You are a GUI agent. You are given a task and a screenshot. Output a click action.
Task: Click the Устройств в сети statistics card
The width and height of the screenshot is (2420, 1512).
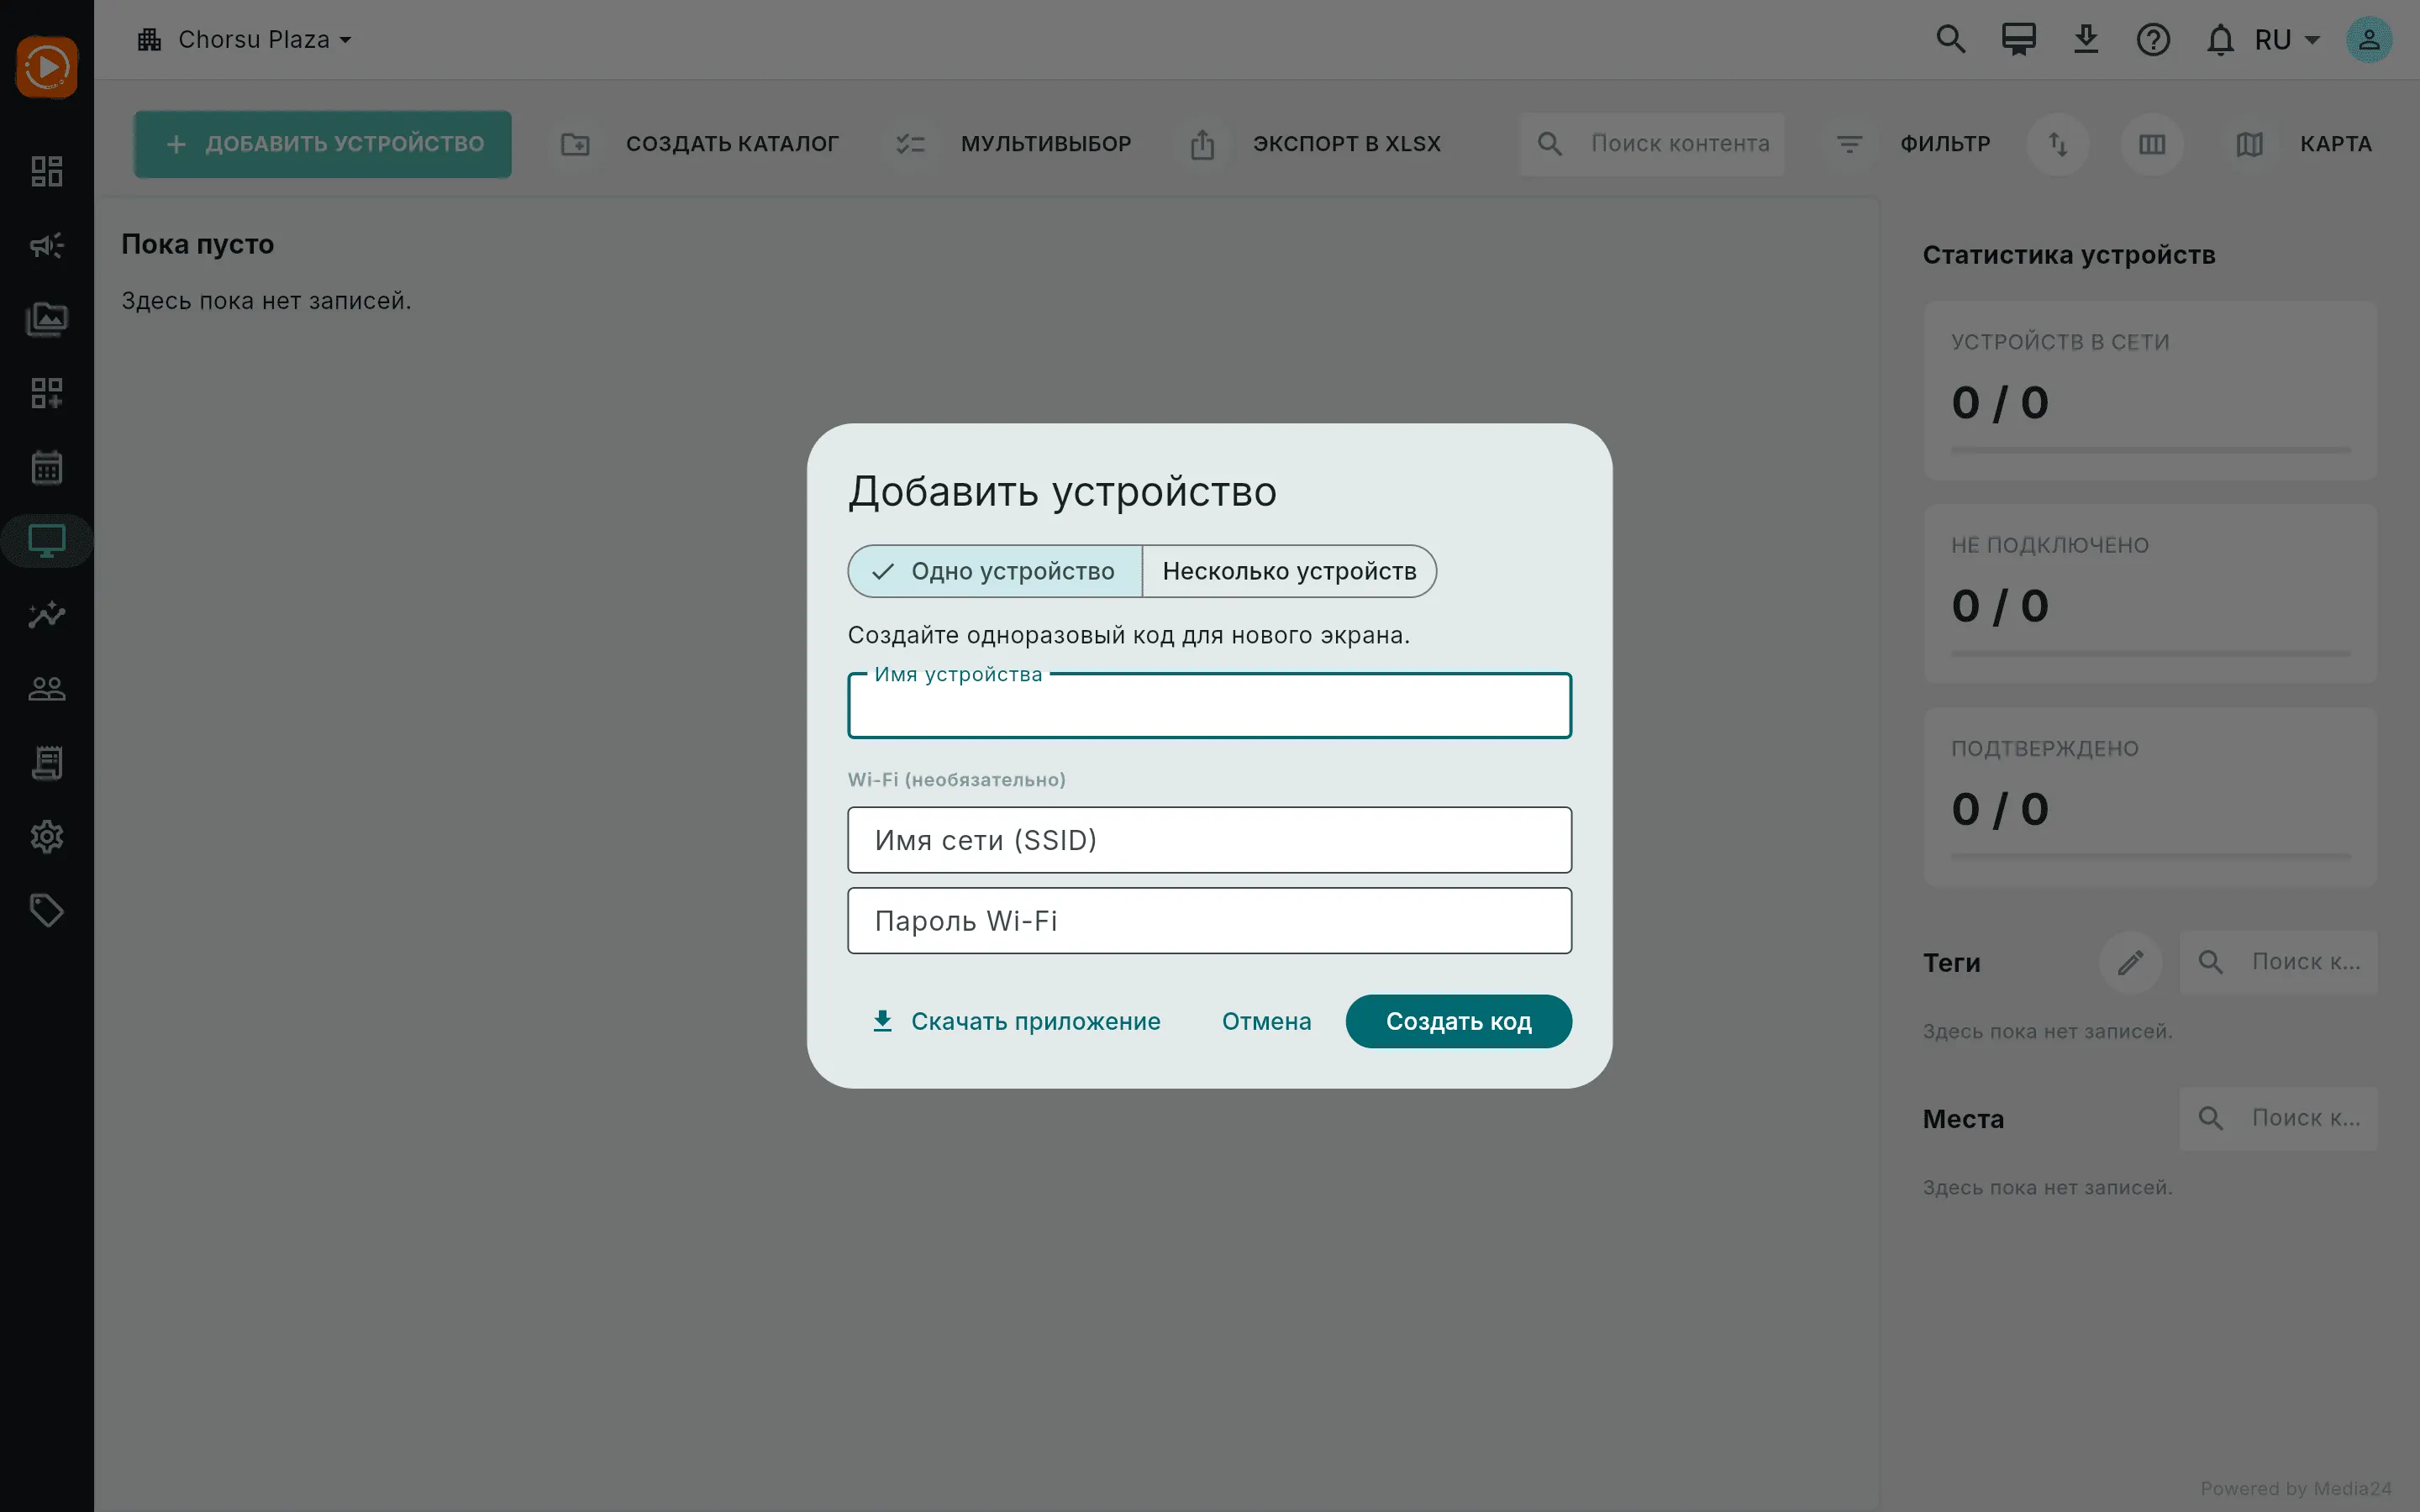(2150, 391)
